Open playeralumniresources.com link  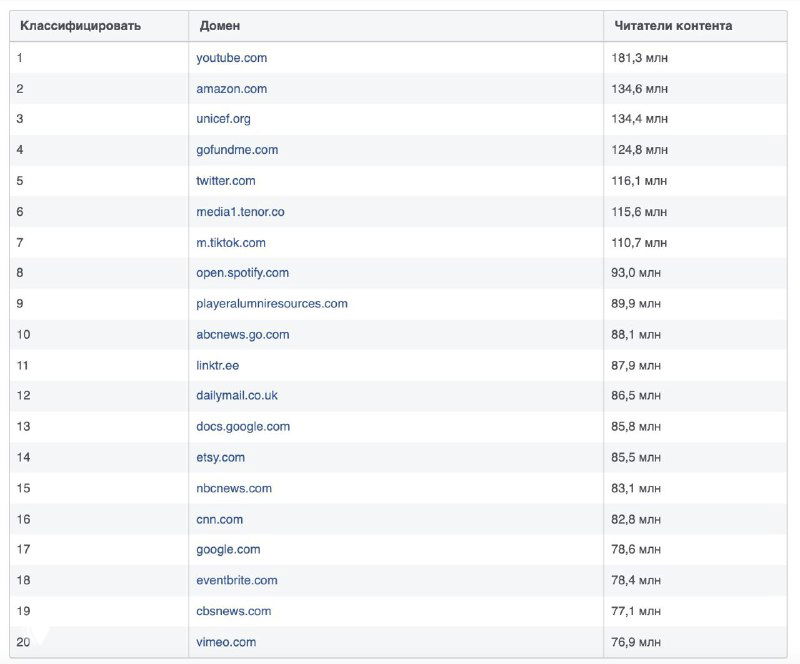pyautogui.click(x=272, y=304)
